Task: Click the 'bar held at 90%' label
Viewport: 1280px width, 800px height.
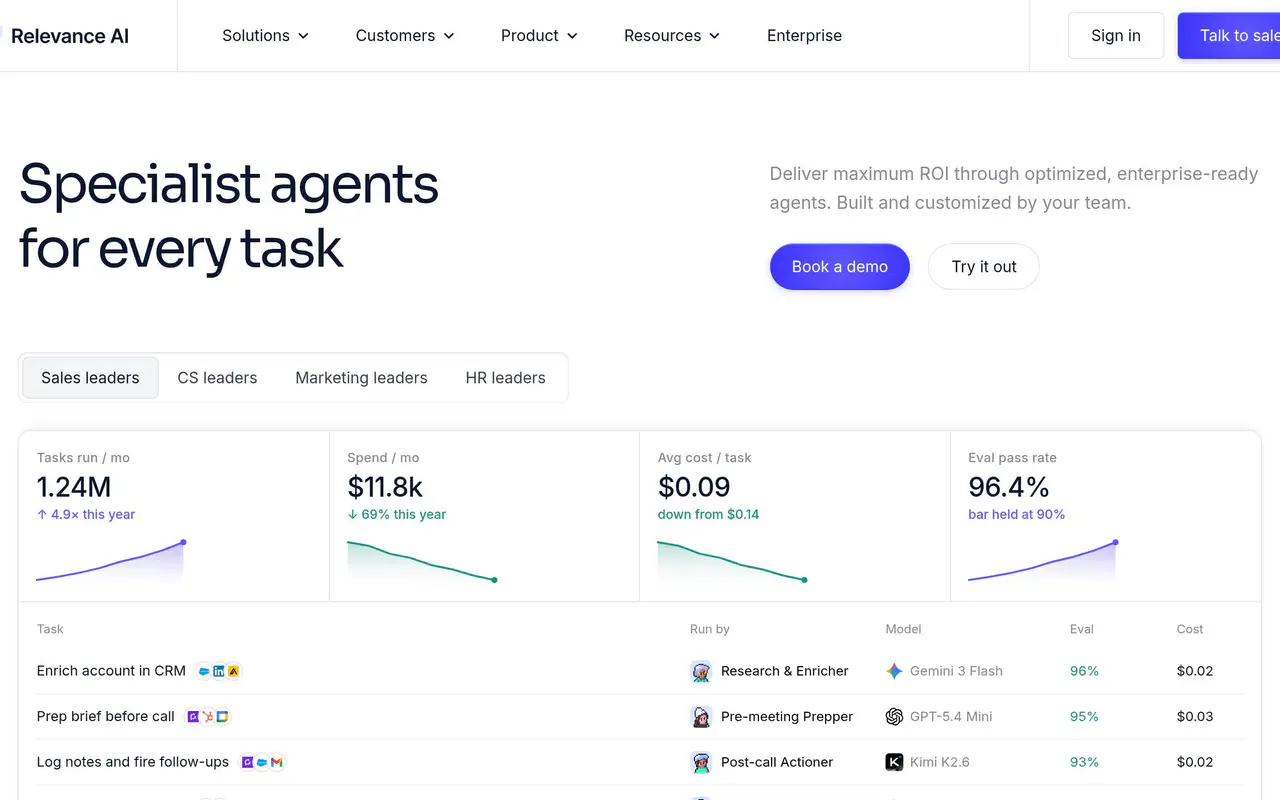Action: tap(1016, 515)
